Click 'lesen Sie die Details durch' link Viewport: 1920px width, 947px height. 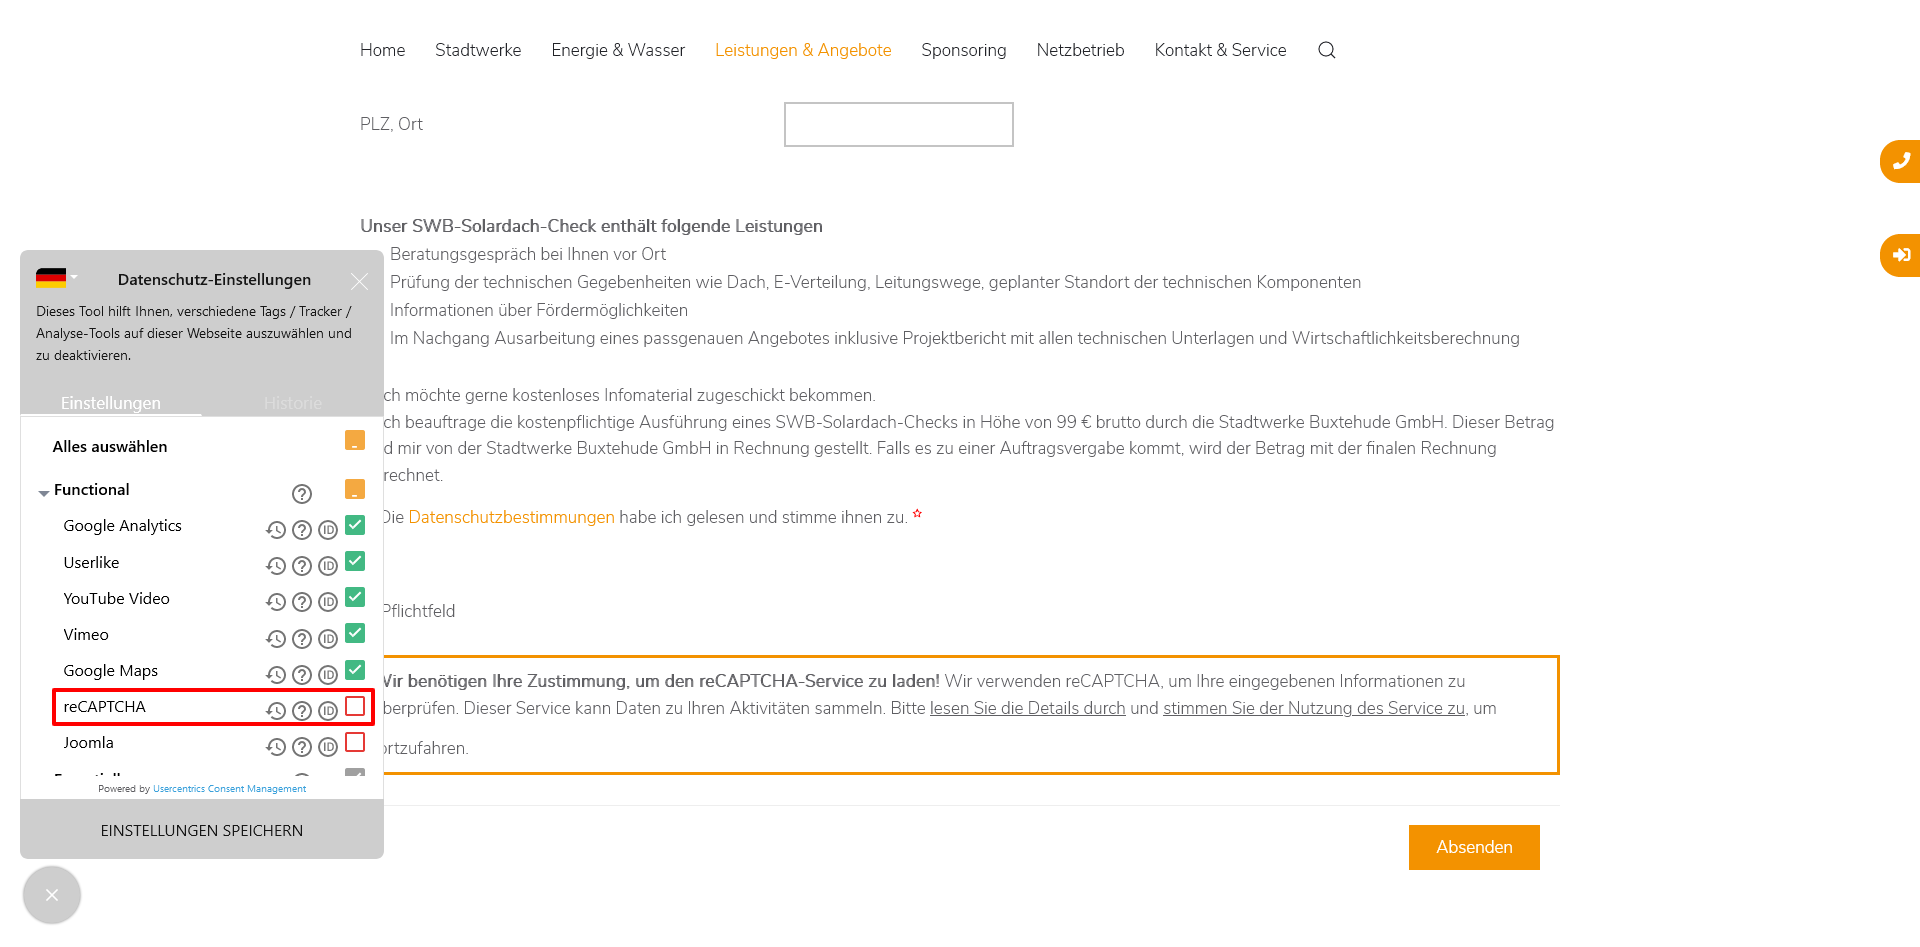1028,708
